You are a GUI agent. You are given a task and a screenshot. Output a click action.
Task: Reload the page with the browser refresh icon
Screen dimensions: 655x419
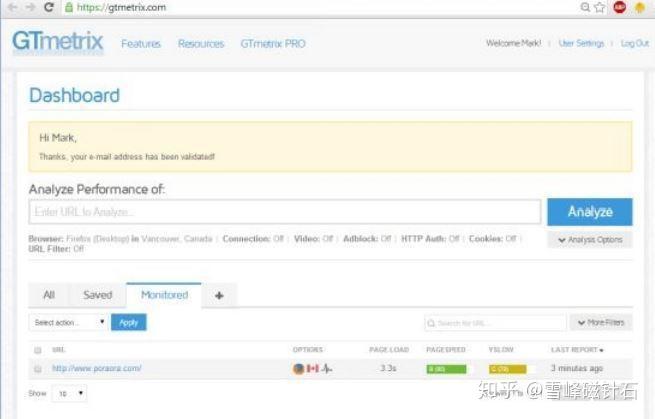[49, 7]
